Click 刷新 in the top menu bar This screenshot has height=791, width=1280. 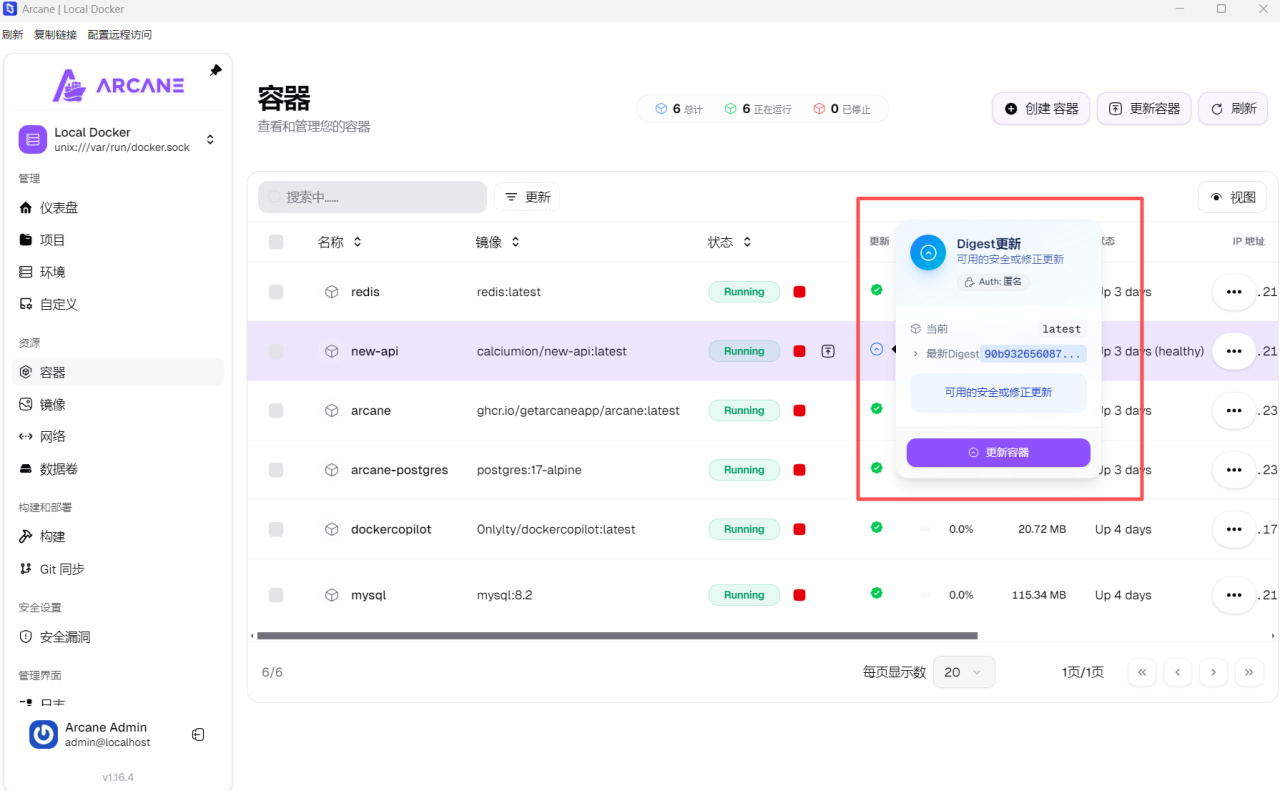[12, 35]
